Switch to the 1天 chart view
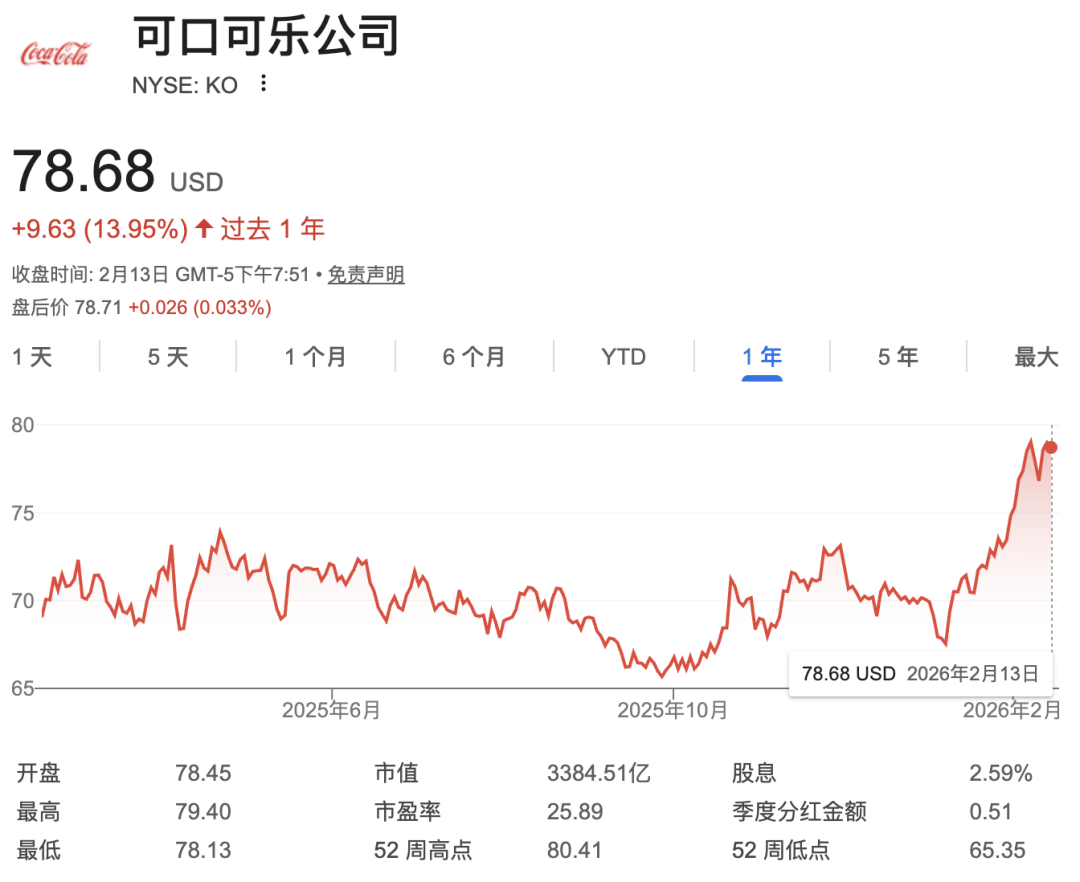The height and width of the screenshot is (882, 1080). pyautogui.click(x=32, y=356)
